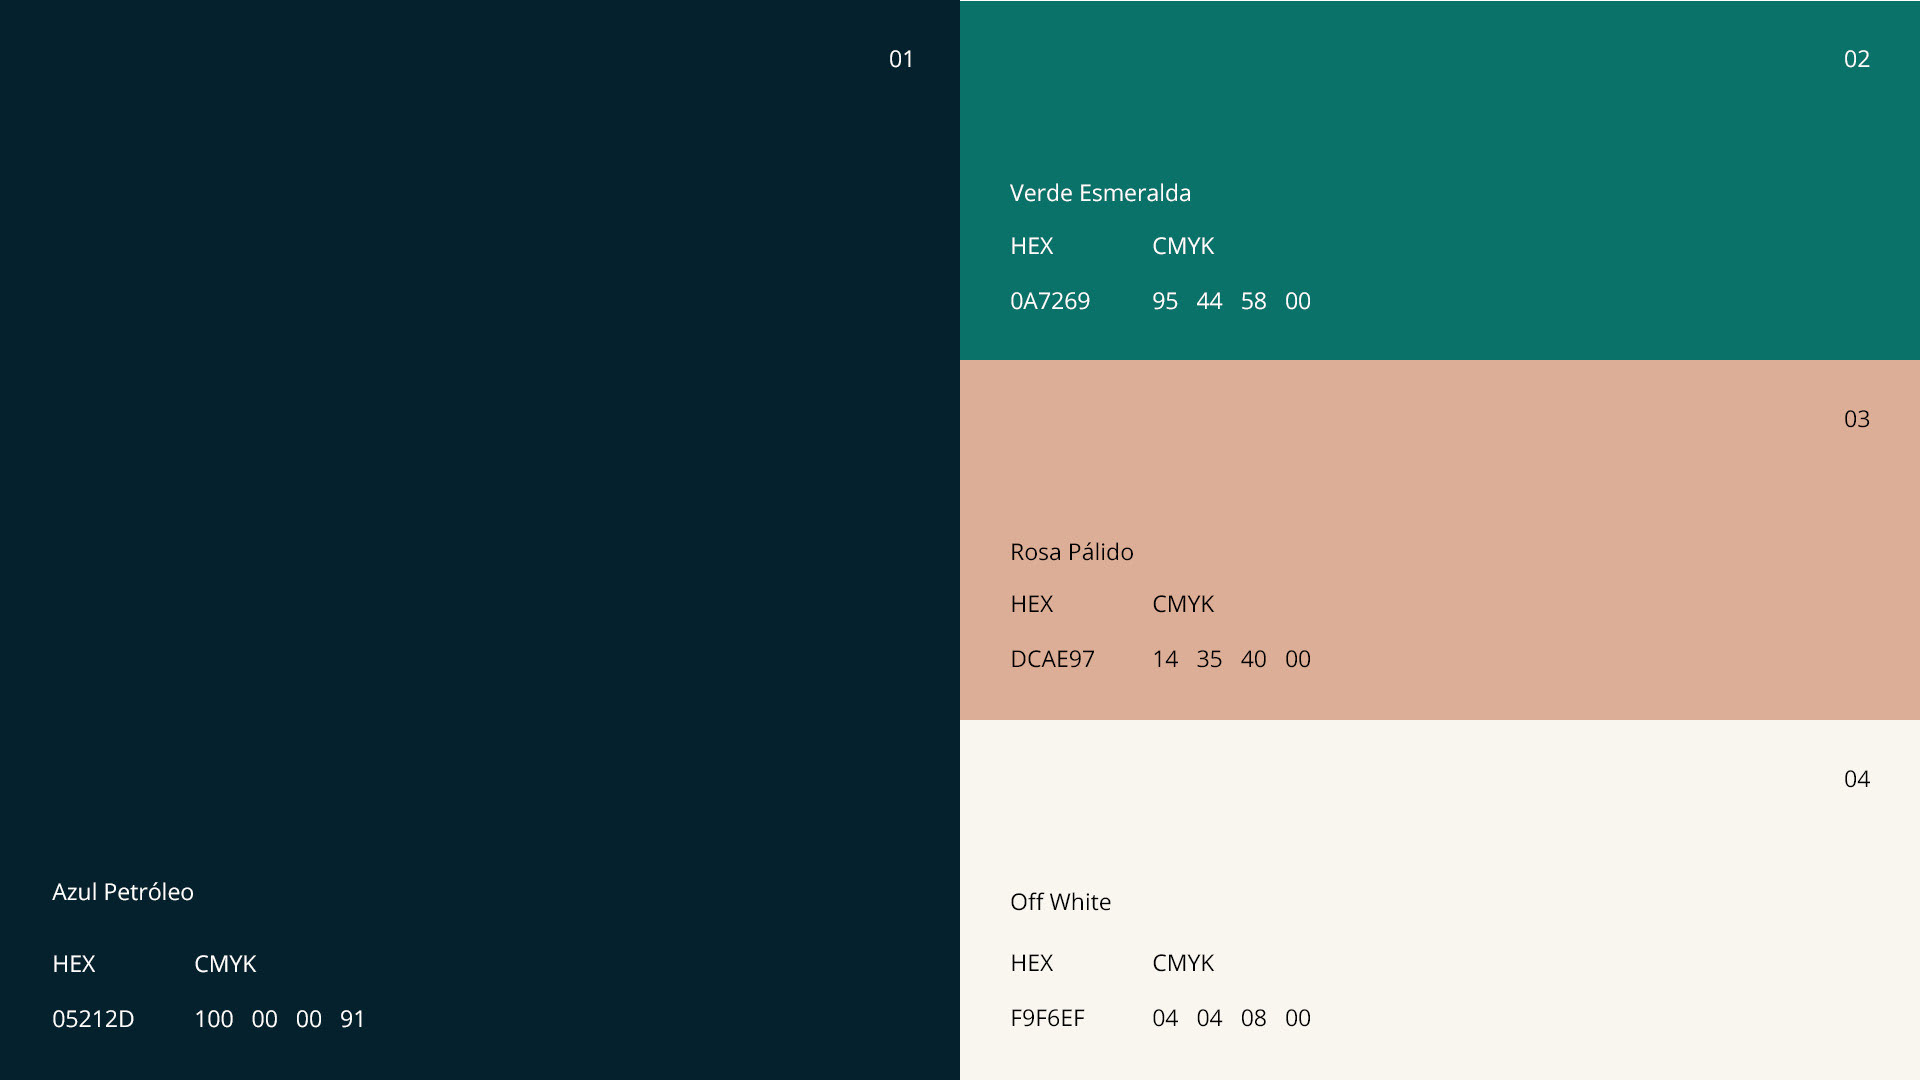Click the DCAE97 hex code

tap(1052, 659)
